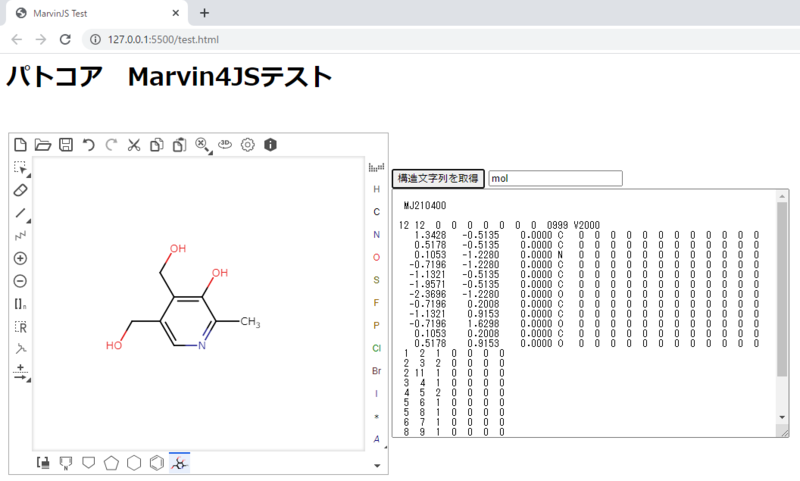The height and width of the screenshot is (481, 800).
Task: Undo the last edit in the sketcher
Action: (89, 145)
